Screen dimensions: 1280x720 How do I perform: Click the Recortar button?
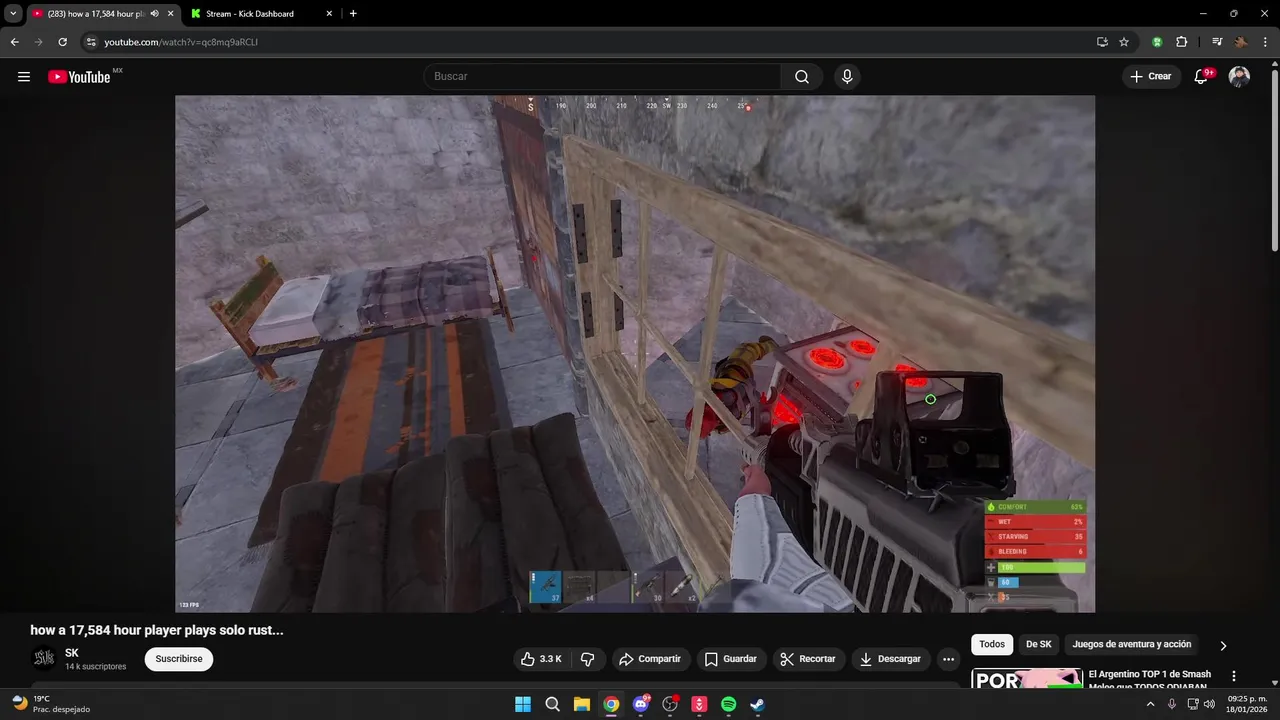click(808, 659)
